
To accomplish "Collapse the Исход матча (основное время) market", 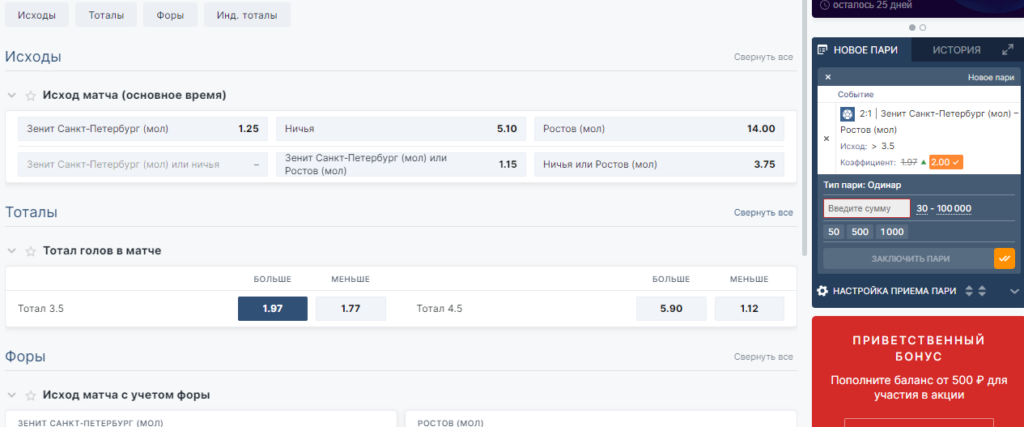I will (12, 95).
